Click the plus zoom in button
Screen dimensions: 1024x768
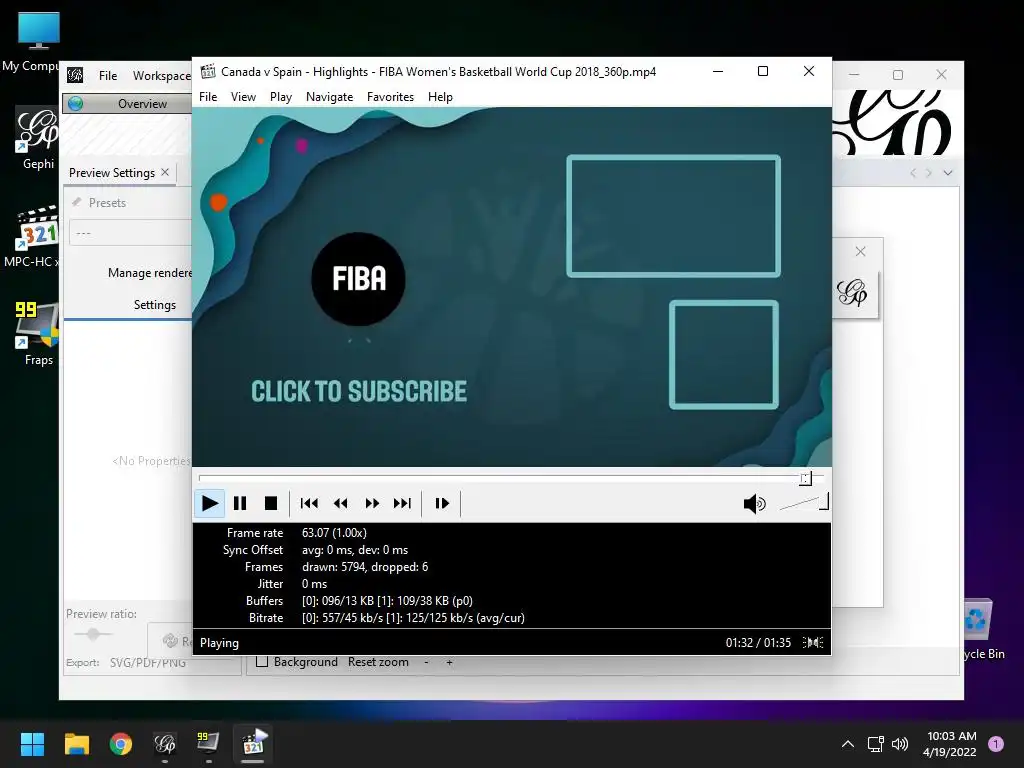coord(449,662)
